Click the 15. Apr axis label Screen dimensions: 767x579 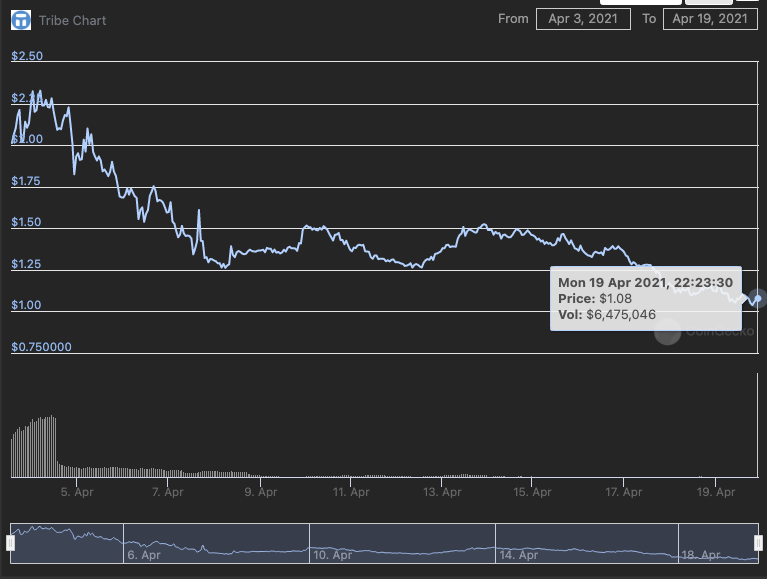532,492
